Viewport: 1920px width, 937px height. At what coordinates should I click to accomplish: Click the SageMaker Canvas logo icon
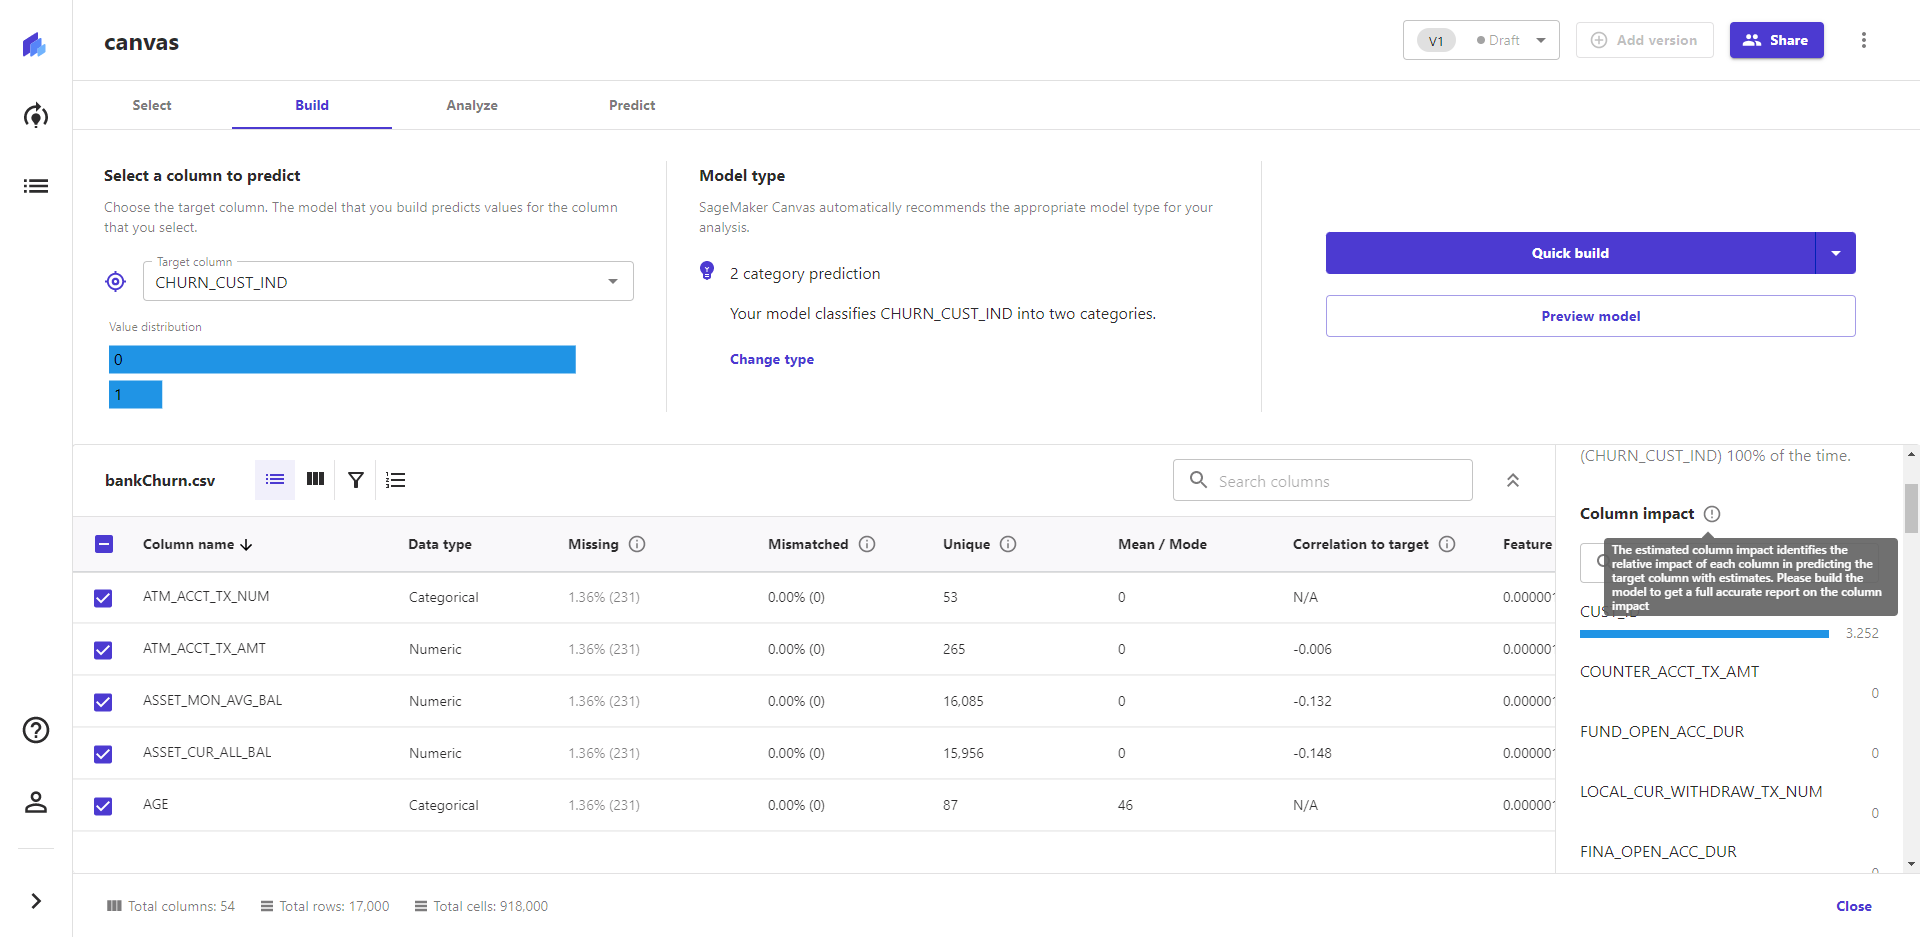coord(35,45)
